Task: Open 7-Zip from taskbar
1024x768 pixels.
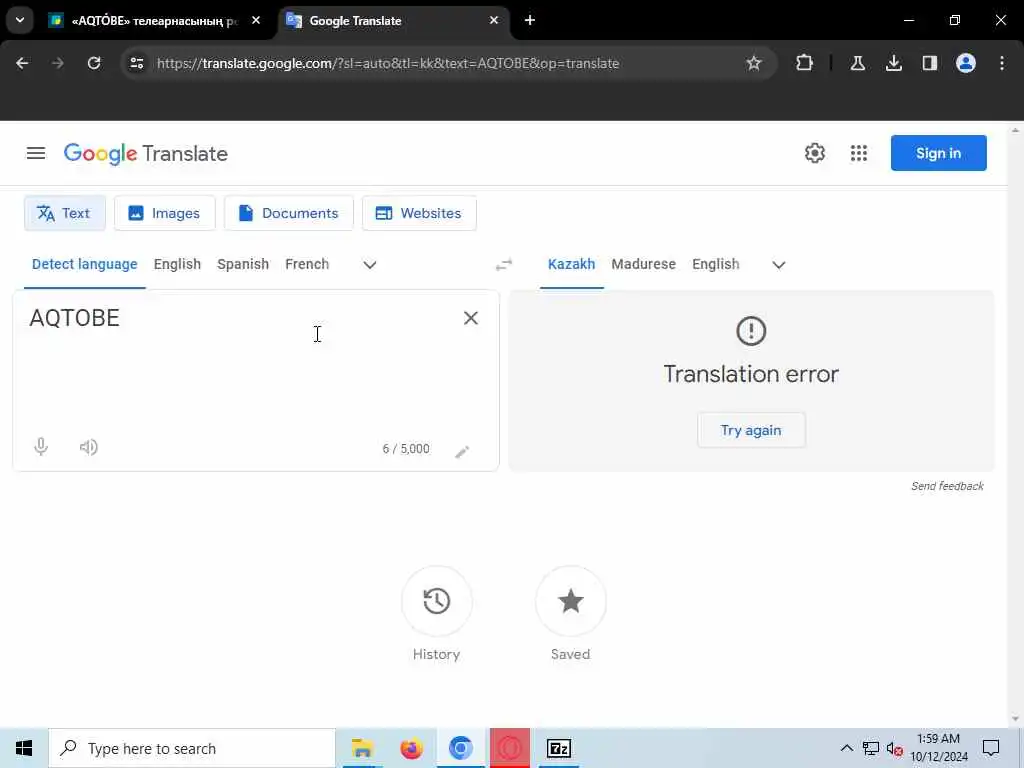Action: [558, 748]
